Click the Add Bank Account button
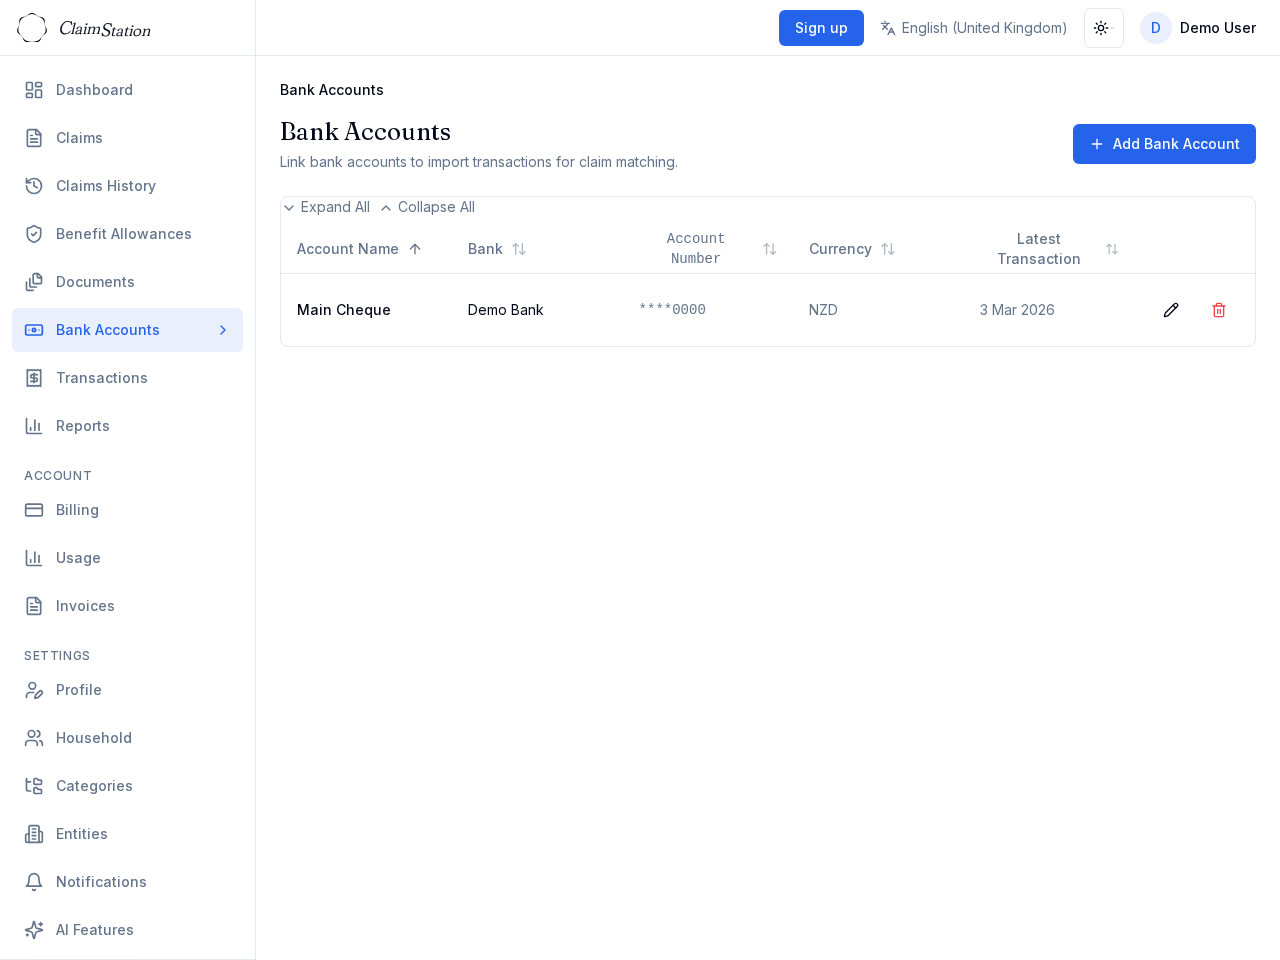 pos(1164,144)
